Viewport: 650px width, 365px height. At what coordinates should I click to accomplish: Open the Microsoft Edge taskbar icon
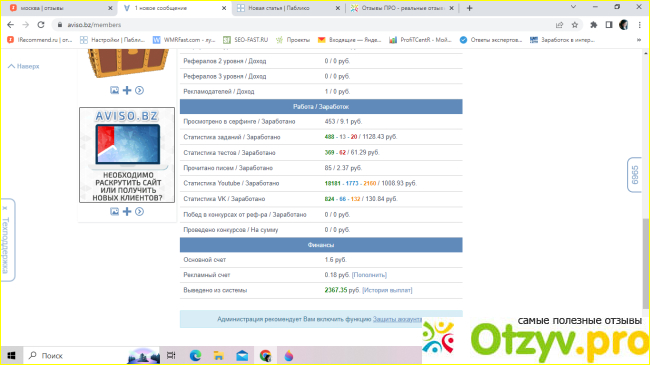[195, 355]
